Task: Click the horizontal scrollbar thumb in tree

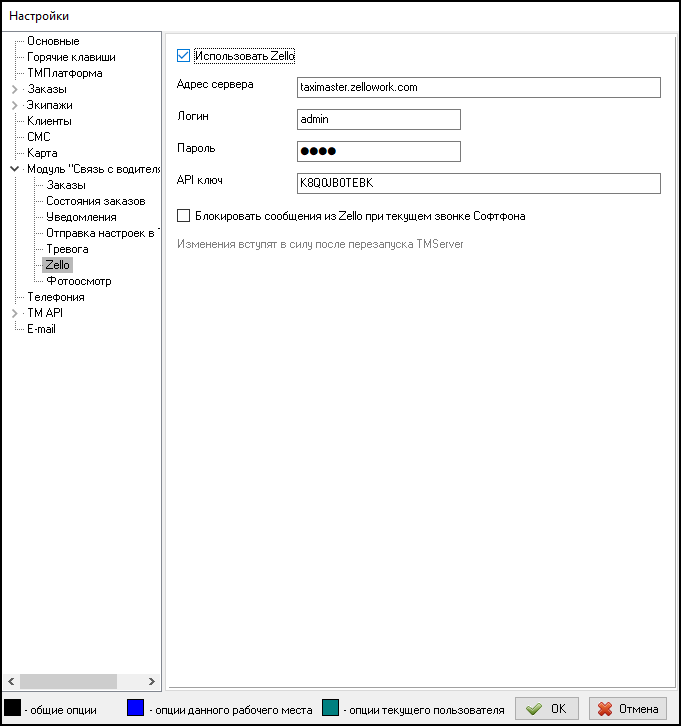Action: (68, 681)
